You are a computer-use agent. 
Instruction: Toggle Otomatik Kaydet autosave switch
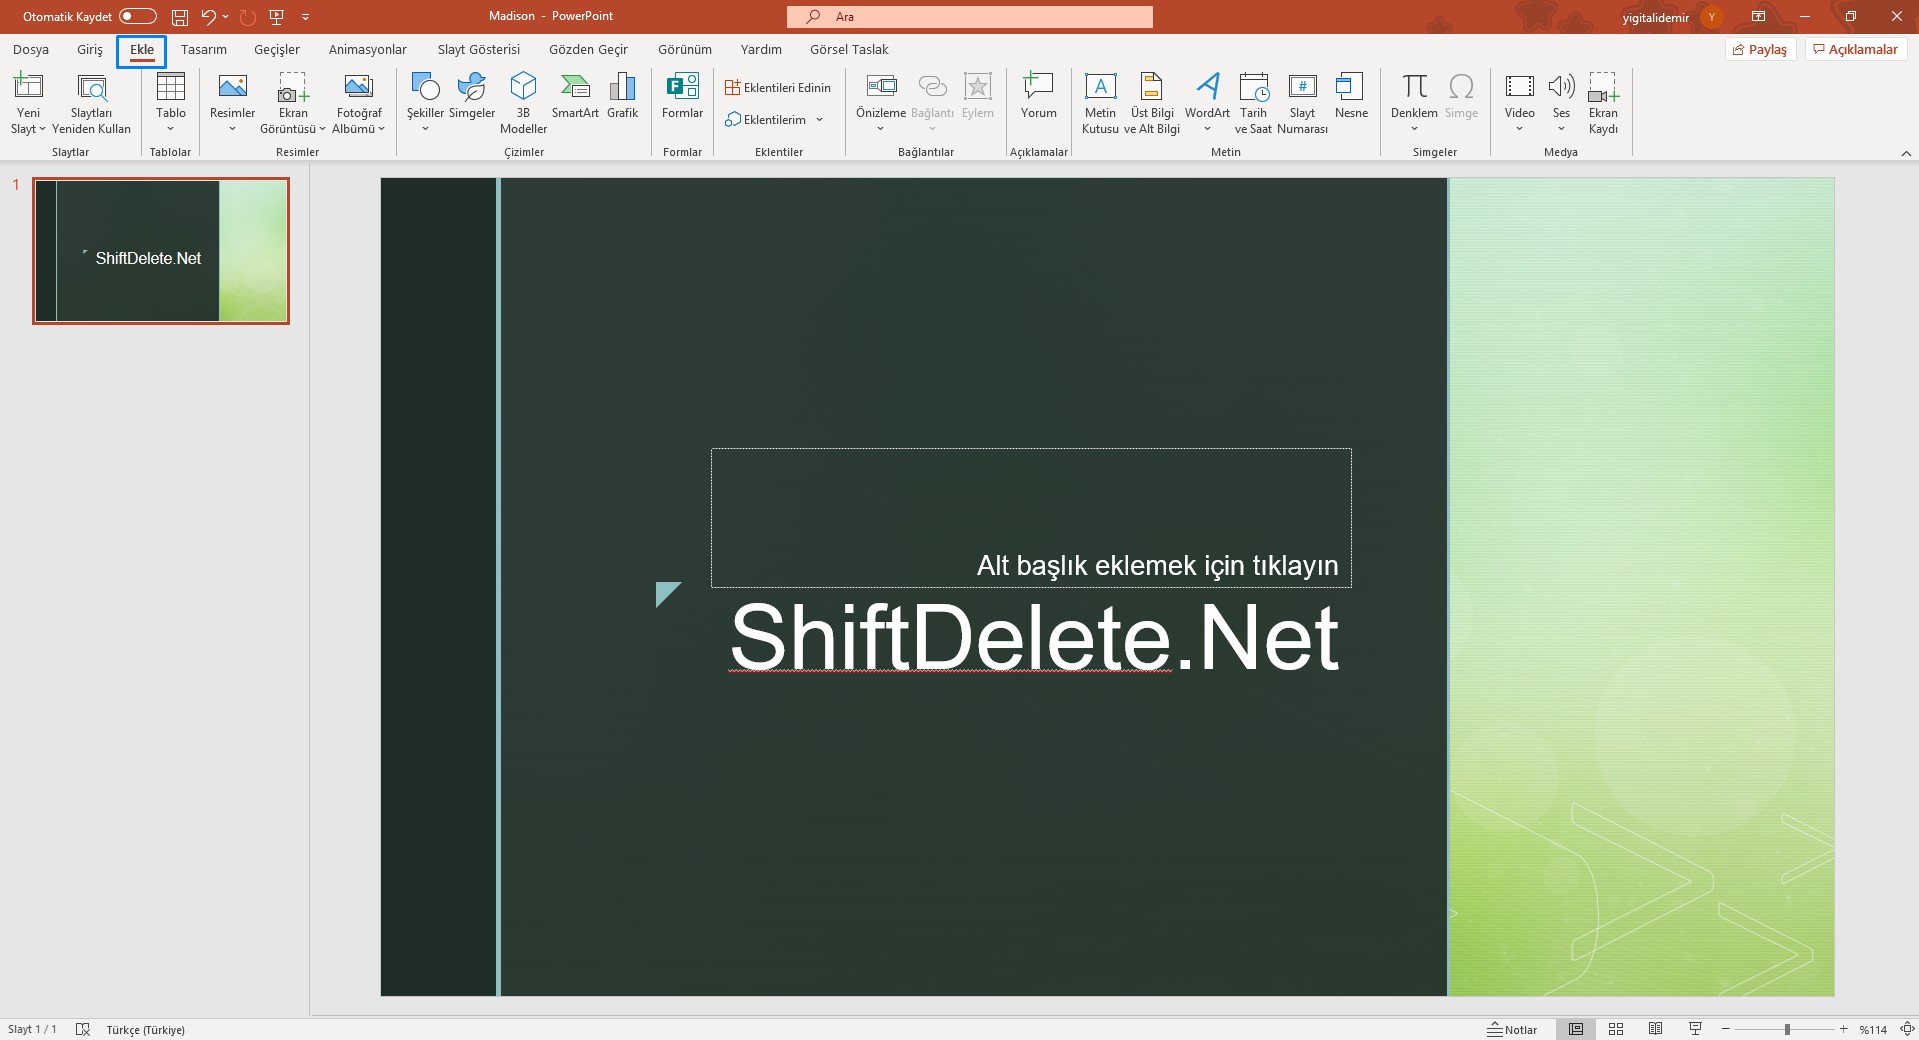[138, 16]
